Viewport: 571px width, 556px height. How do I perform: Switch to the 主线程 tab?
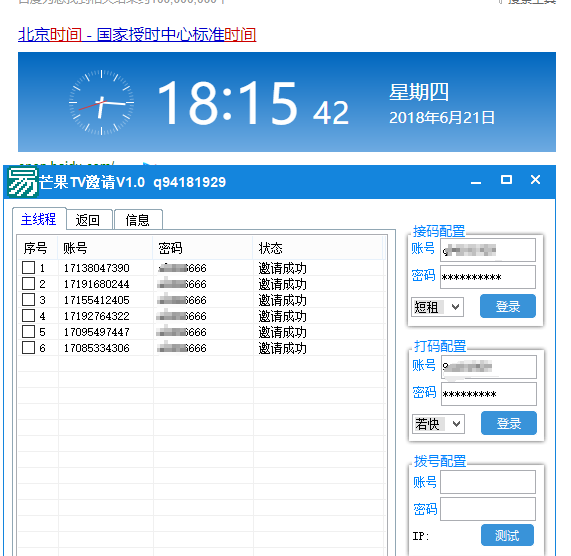click(x=39, y=219)
